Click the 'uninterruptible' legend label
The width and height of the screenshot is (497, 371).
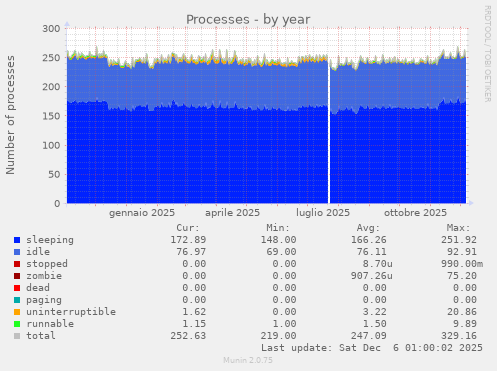(x=71, y=312)
